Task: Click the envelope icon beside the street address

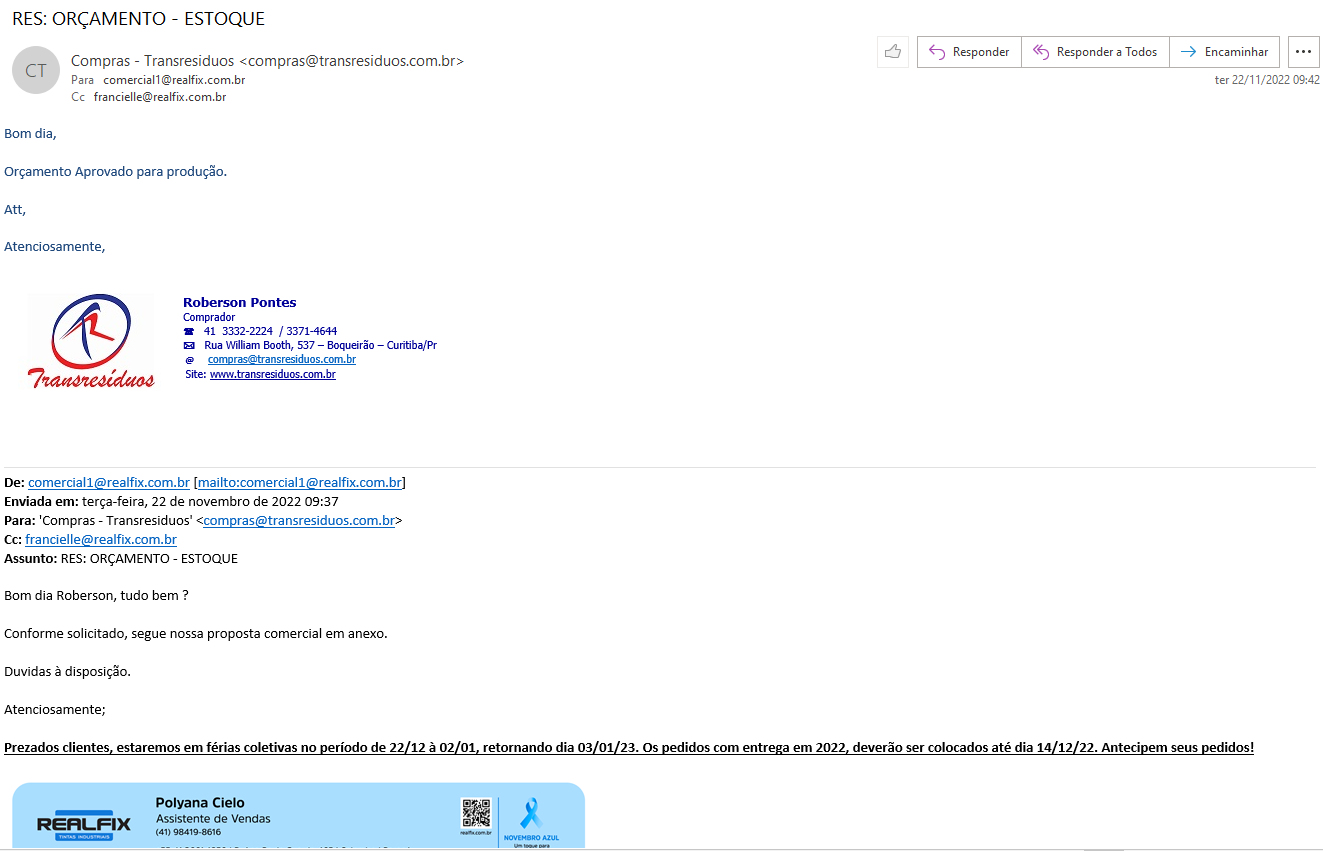Action: [189, 345]
